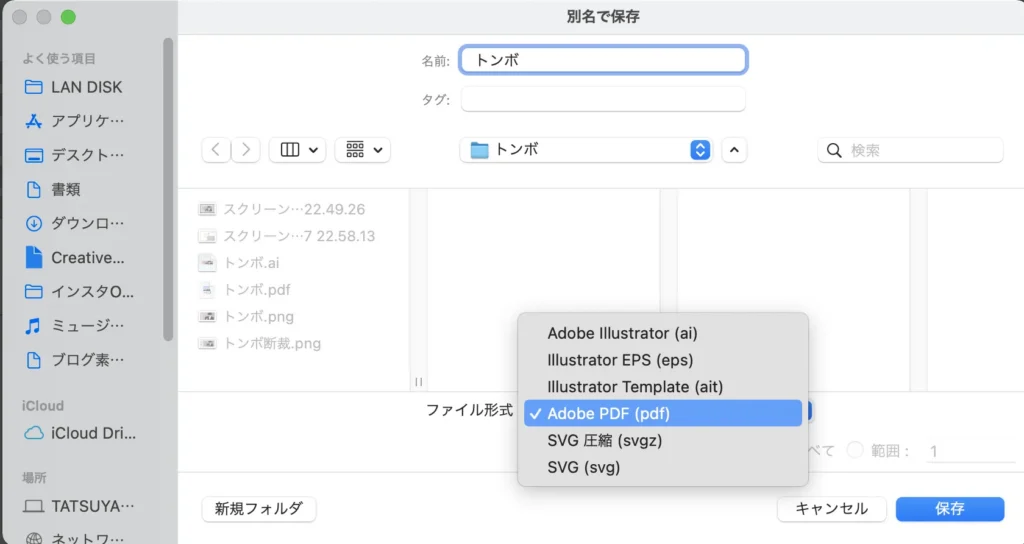Open the Applications sidebar item icon
The width and height of the screenshot is (1024, 544).
tap(34, 121)
